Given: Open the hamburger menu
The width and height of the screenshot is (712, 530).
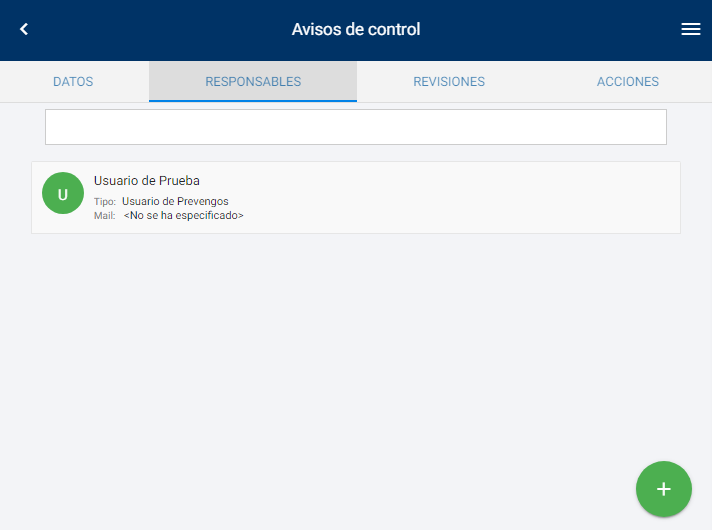Looking at the screenshot, I should (690, 30).
